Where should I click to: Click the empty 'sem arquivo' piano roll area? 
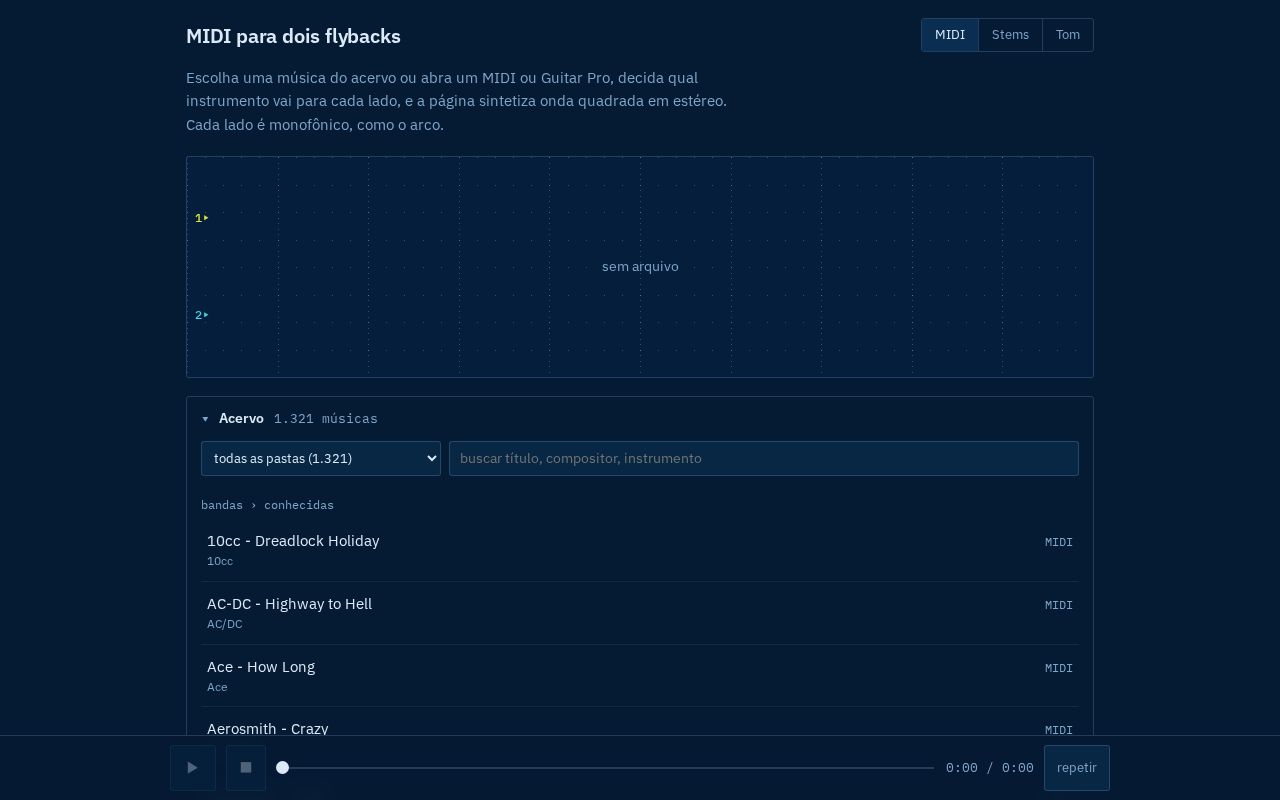pos(640,267)
